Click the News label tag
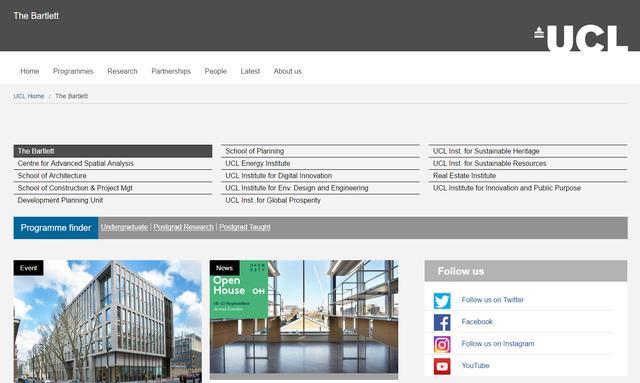Viewport: 640px width, 383px height. (x=224, y=268)
